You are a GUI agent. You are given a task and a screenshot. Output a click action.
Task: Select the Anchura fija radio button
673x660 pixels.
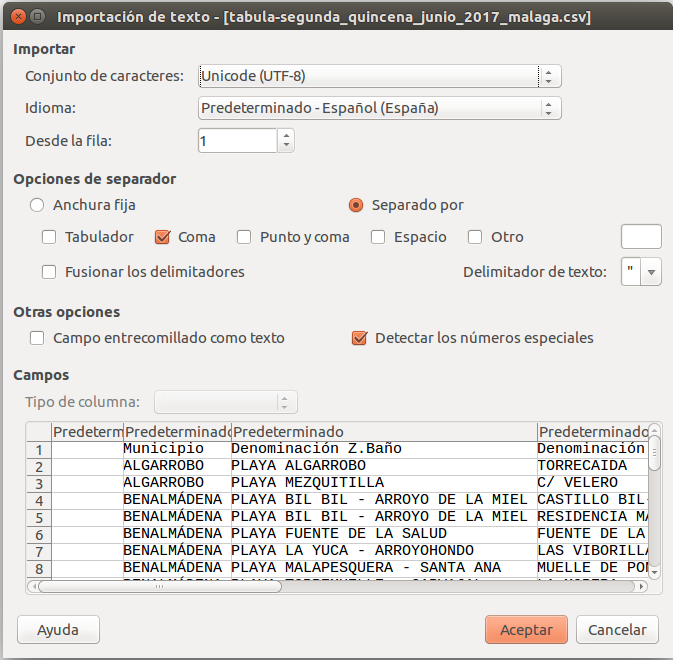(x=38, y=205)
